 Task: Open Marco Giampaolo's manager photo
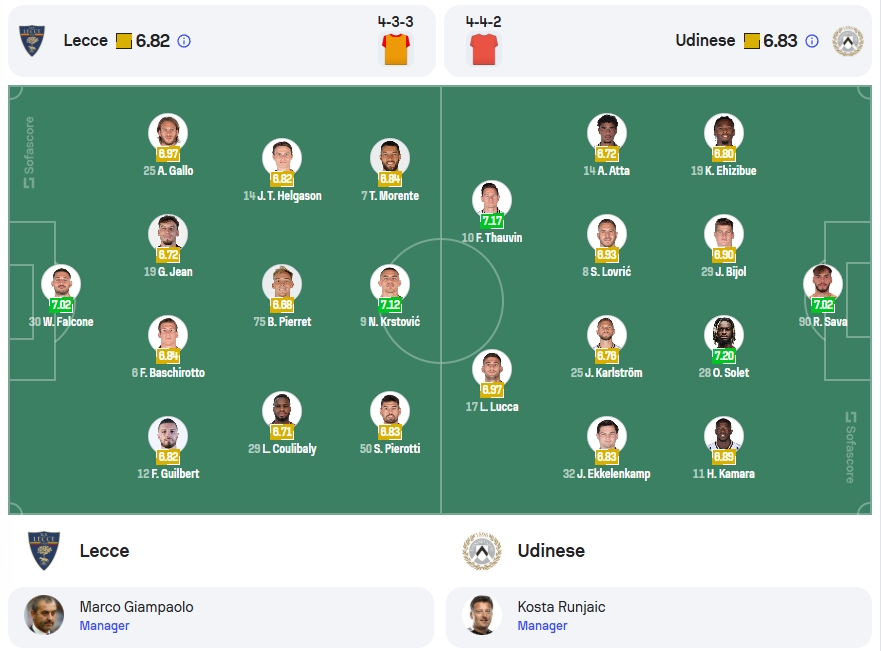pyautogui.click(x=44, y=615)
